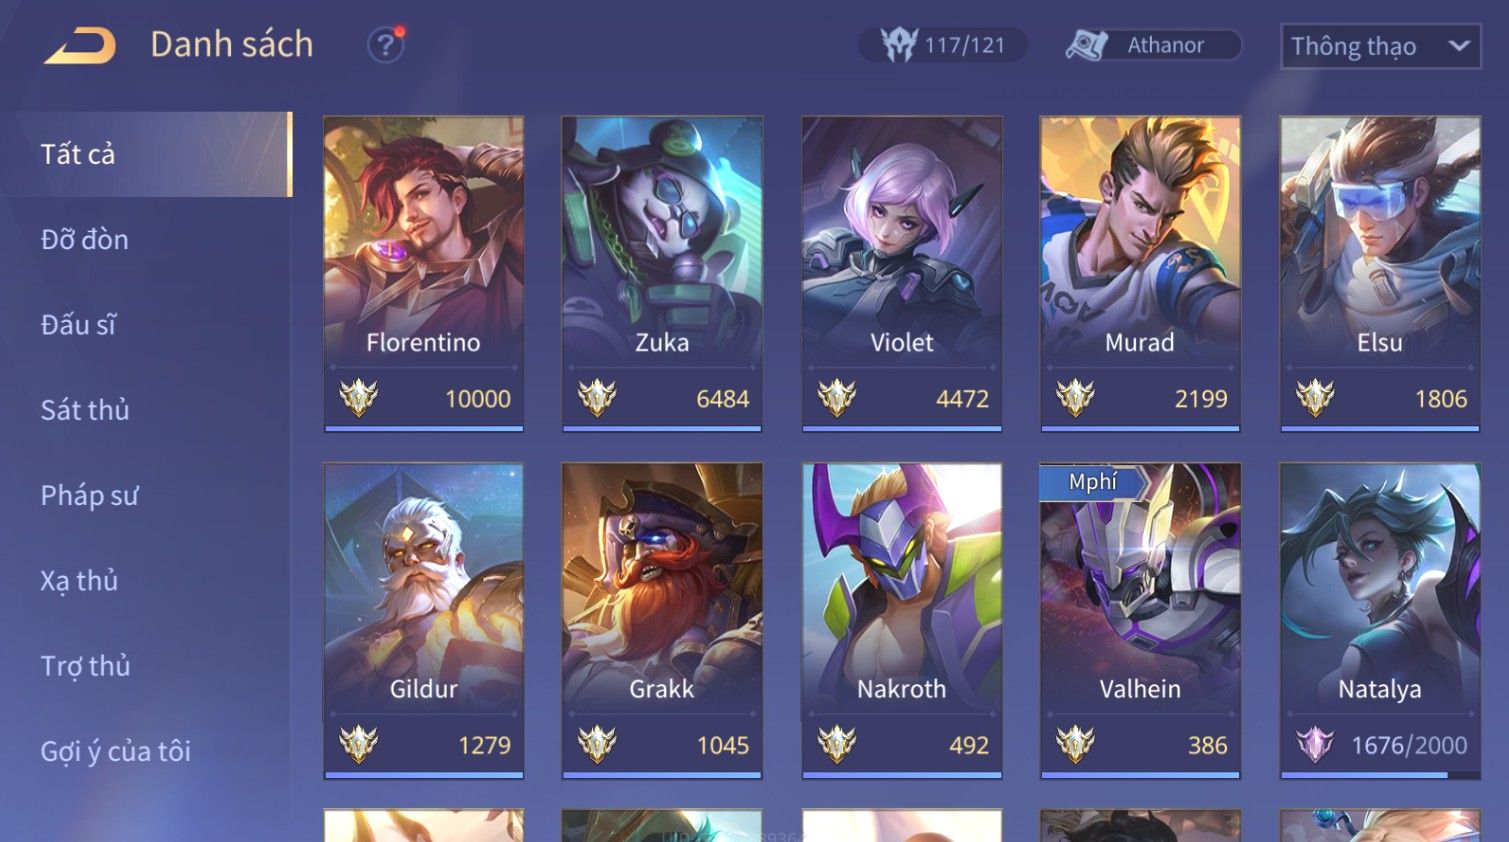Image resolution: width=1509 pixels, height=842 pixels.
Task: Click the Athanor map scroll icon
Action: pos(1087,45)
